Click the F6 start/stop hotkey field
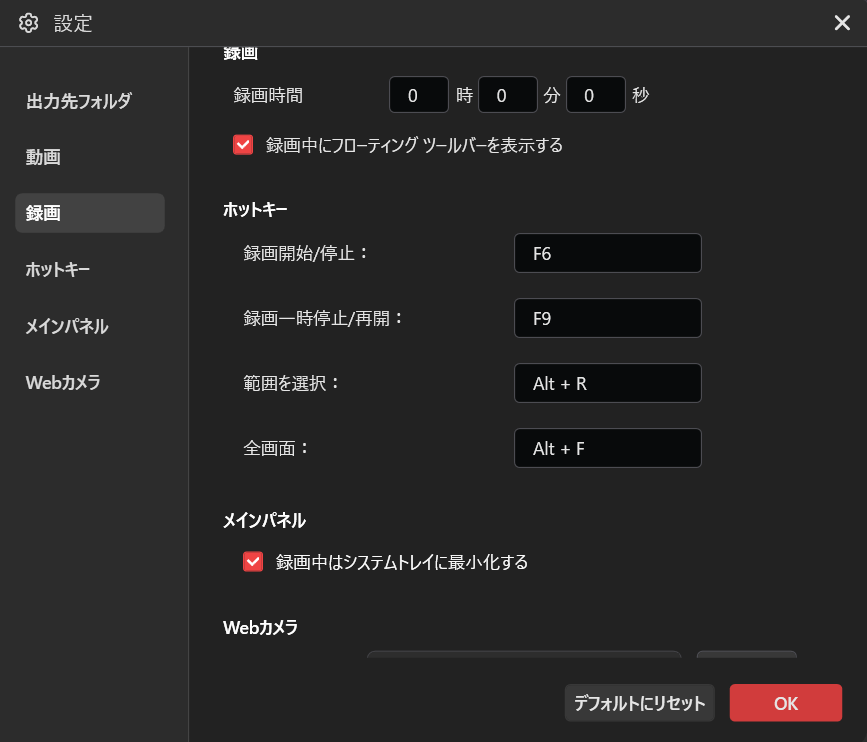The image size is (867, 742). (x=607, y=253)
